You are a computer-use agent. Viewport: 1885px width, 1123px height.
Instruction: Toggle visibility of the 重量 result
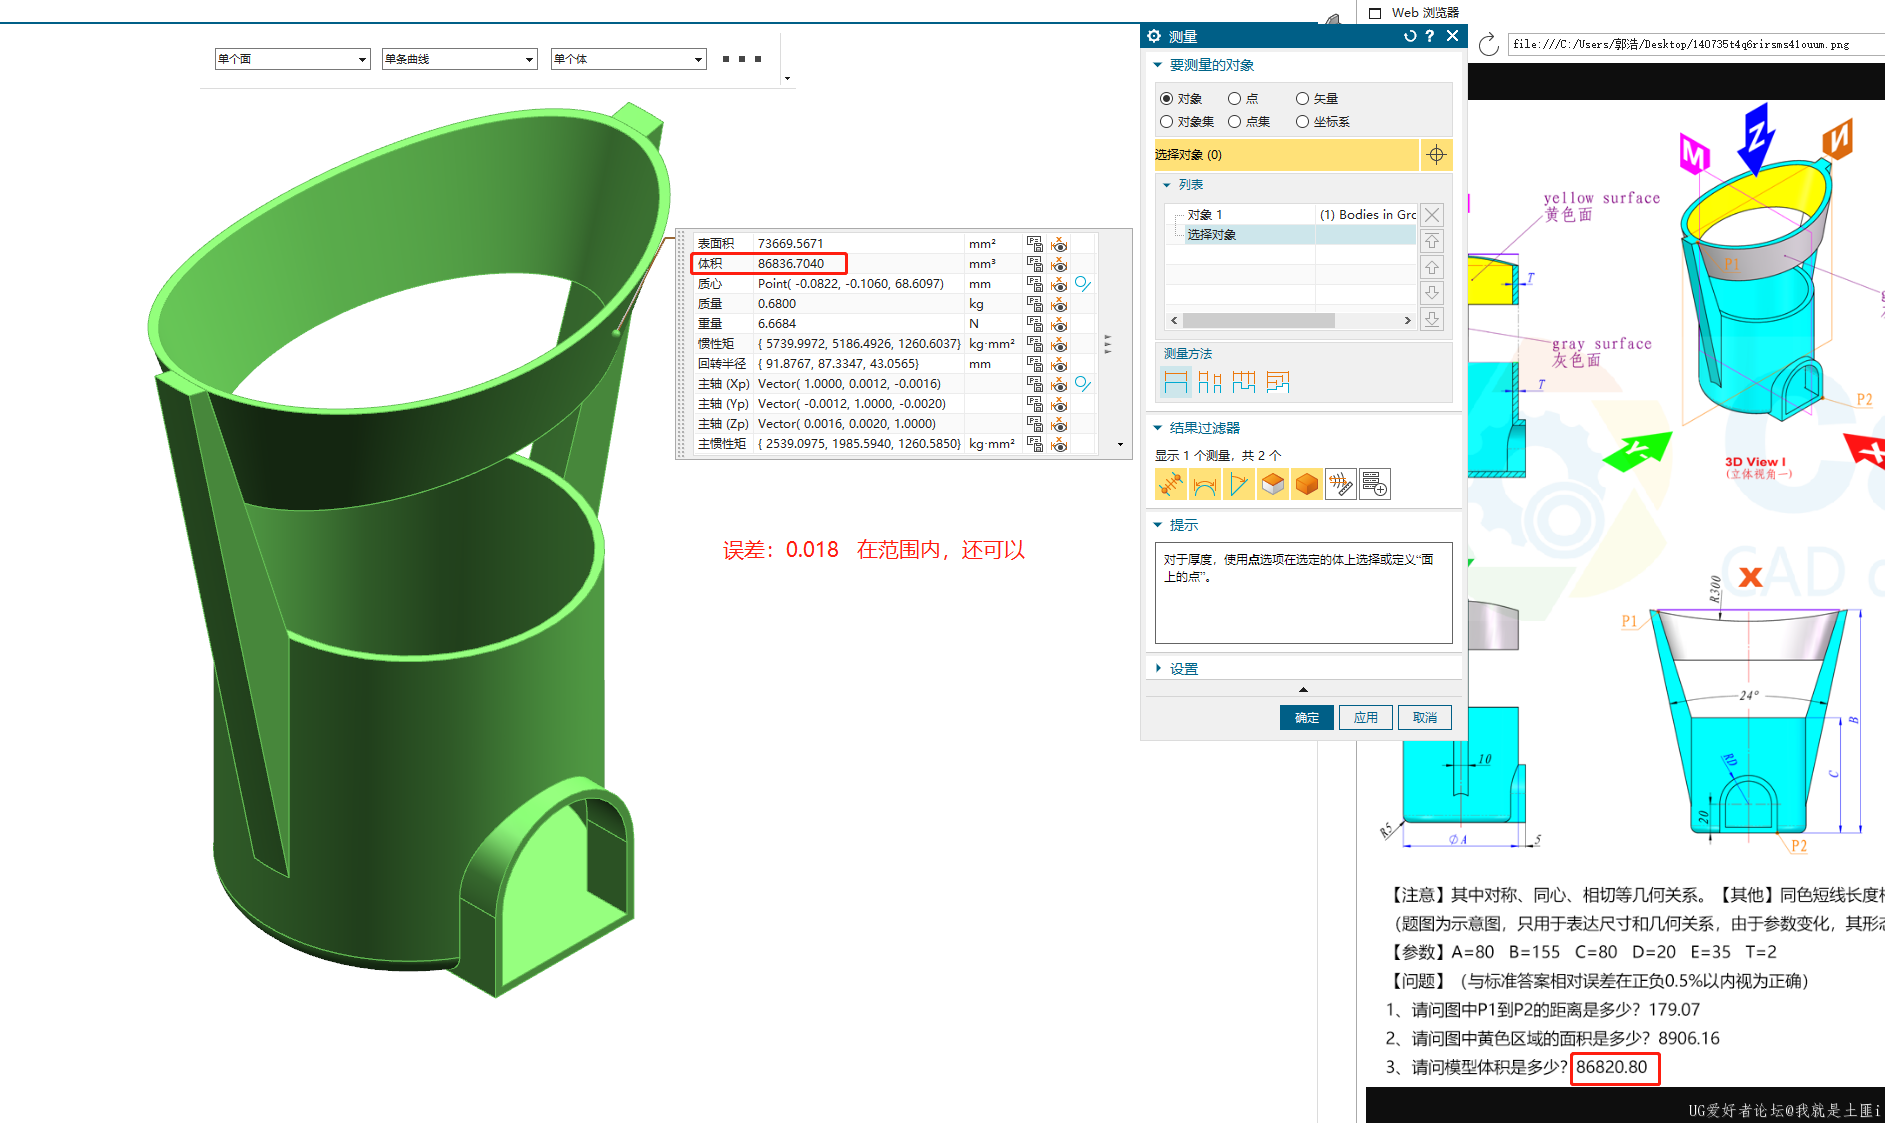point(1059,324)
